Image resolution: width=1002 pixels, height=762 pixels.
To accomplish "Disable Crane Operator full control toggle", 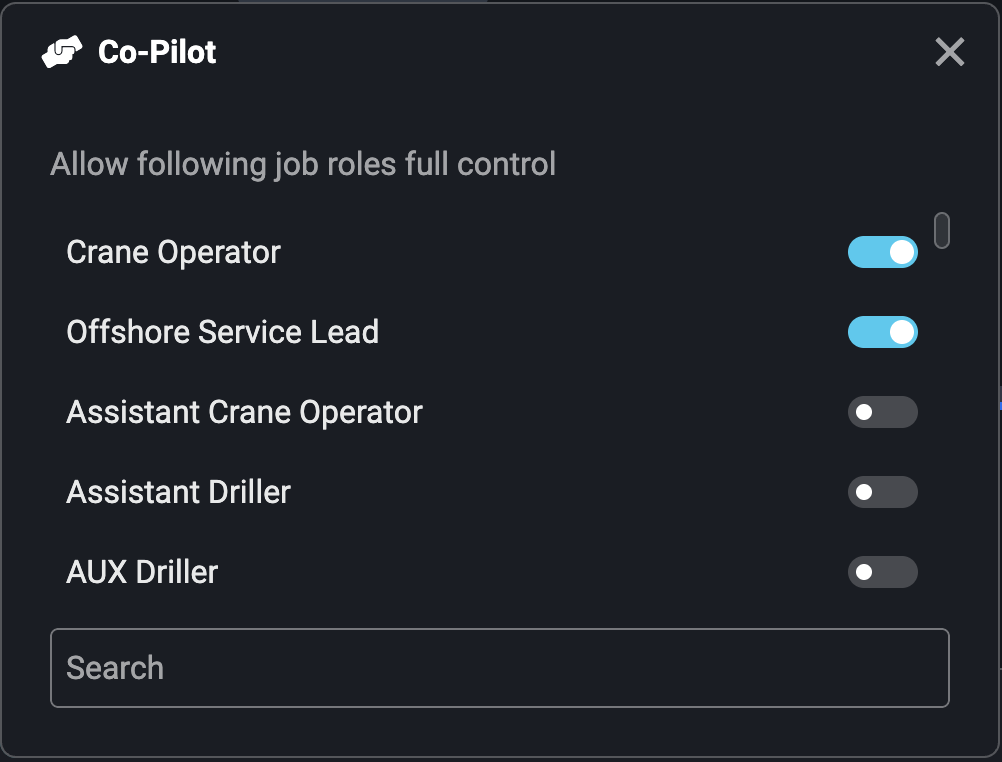I will (882, 252).
